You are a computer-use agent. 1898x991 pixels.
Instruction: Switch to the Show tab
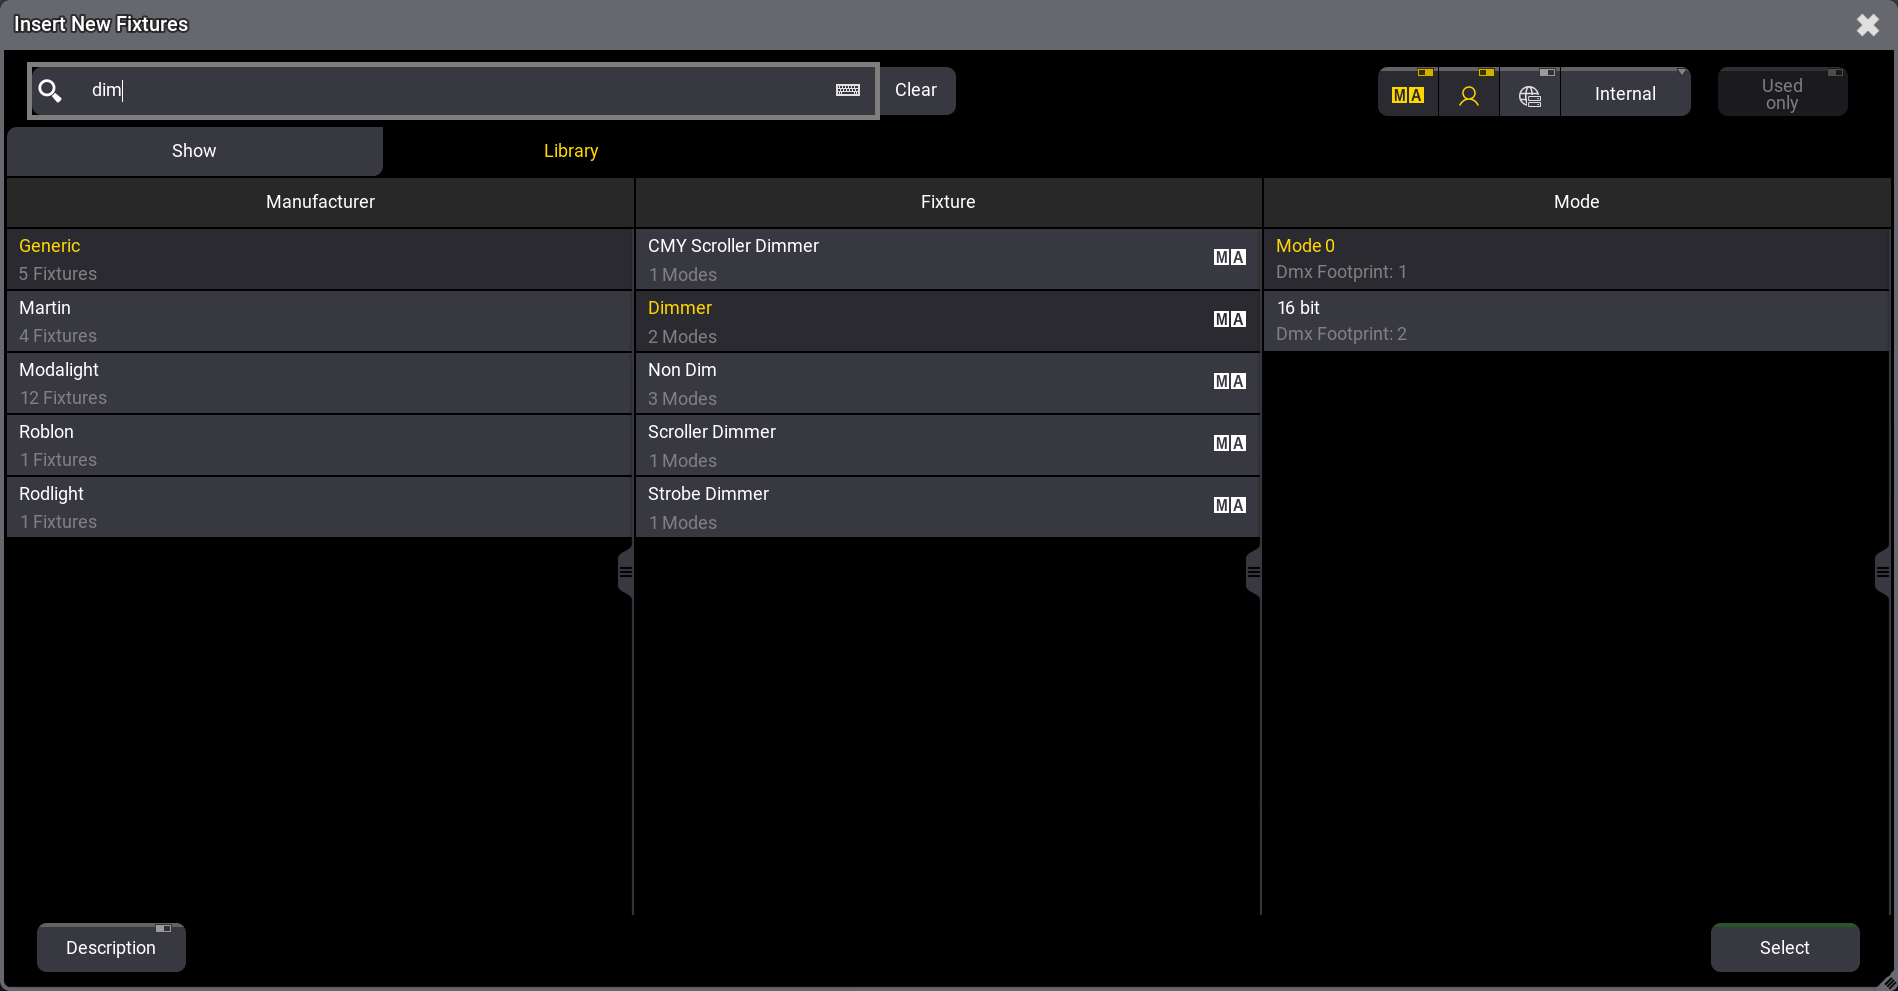pyautogui.click(x=194, y=151)
